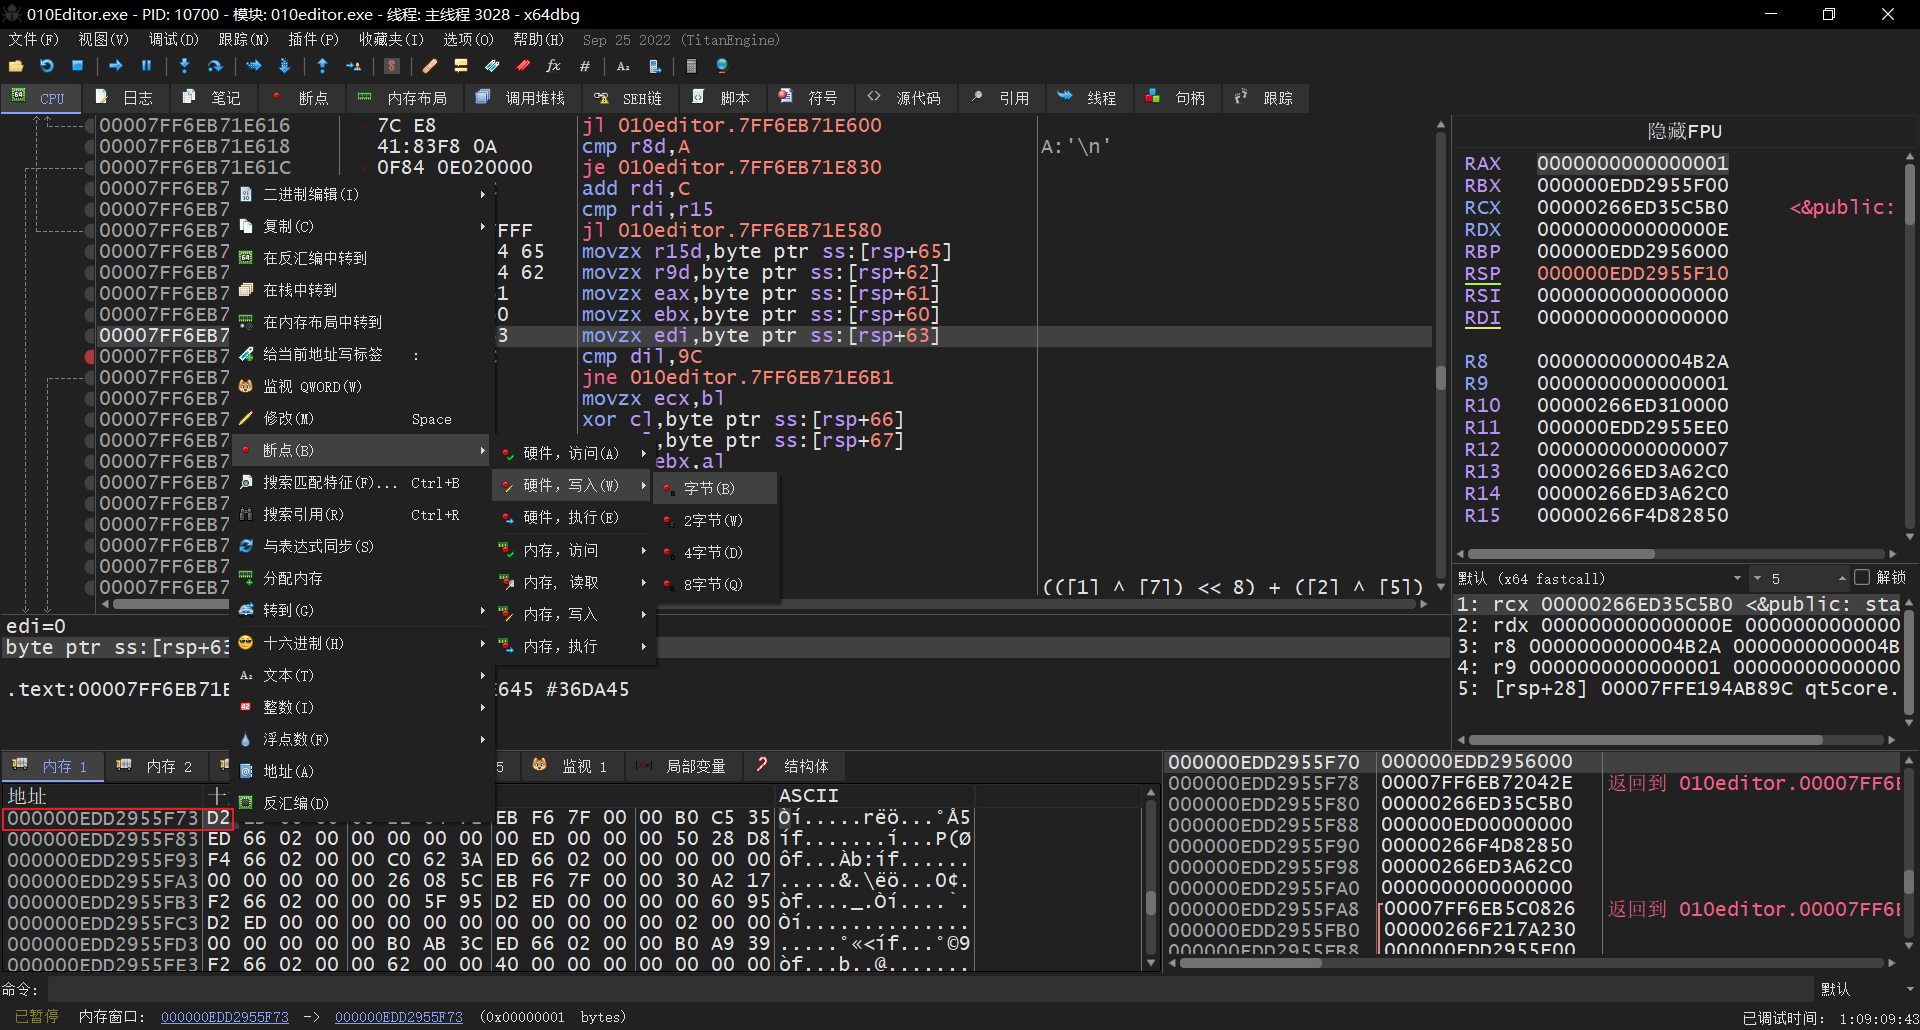Click the stop debugging square icon
Screen dimensions: 1920x1030
[x=78, y=66]
